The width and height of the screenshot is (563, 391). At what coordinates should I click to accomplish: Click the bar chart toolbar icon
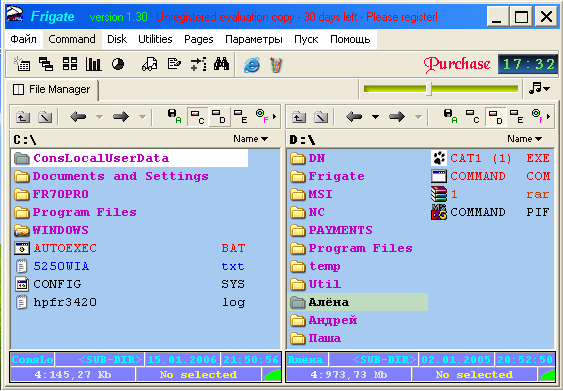click(x=93, y=64)
